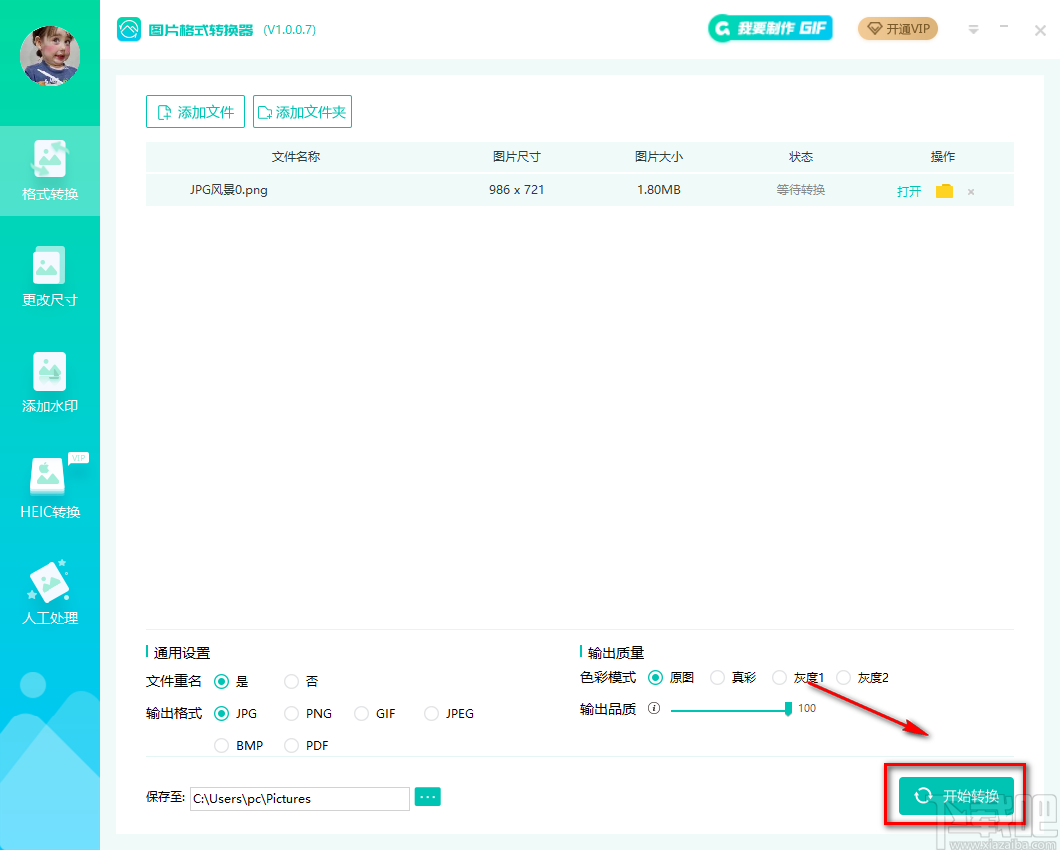1060x850 pixels.
Task: Open the 格式转换 panel in sidebar
Action: 49,172
